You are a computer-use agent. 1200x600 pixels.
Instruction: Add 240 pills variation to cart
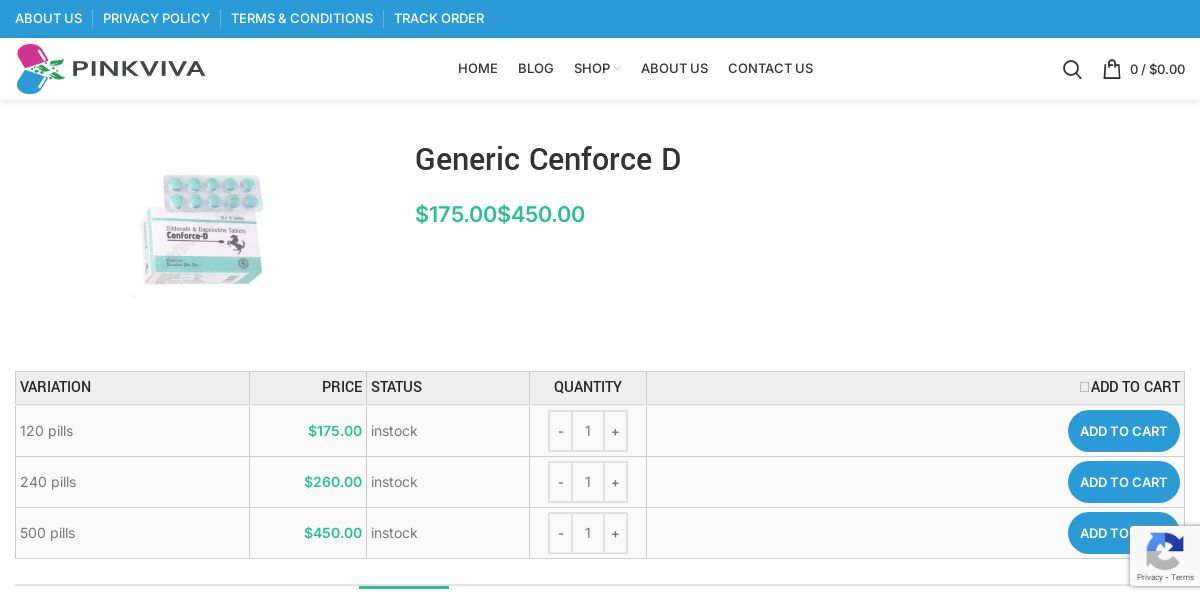(x=1123, y=482)
